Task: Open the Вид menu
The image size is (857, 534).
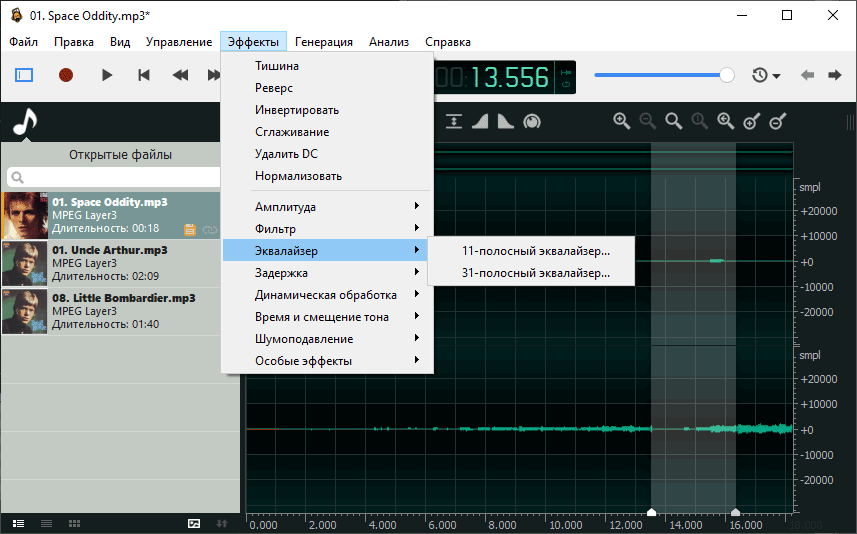Action: click(120, 42)
